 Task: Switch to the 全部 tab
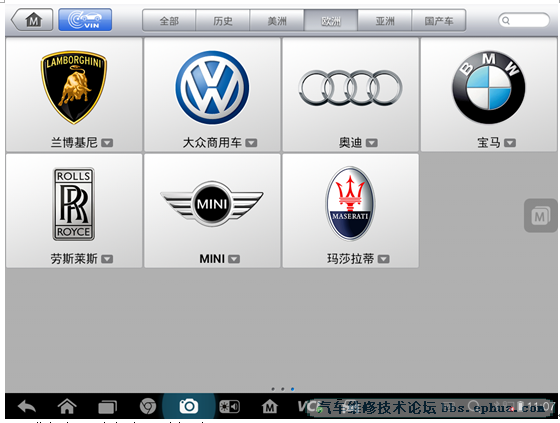(169, 21)
